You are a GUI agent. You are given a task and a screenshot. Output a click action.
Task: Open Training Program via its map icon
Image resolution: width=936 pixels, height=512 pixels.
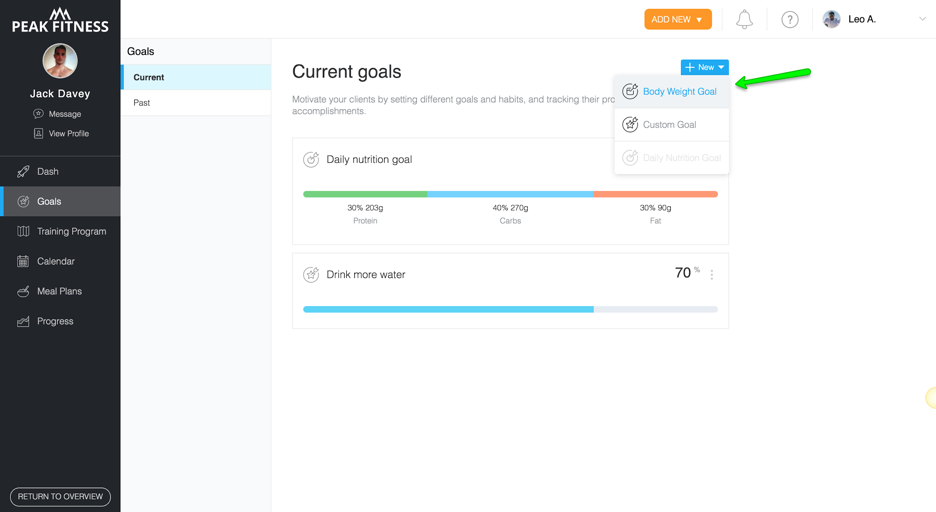tap(23, 231)
